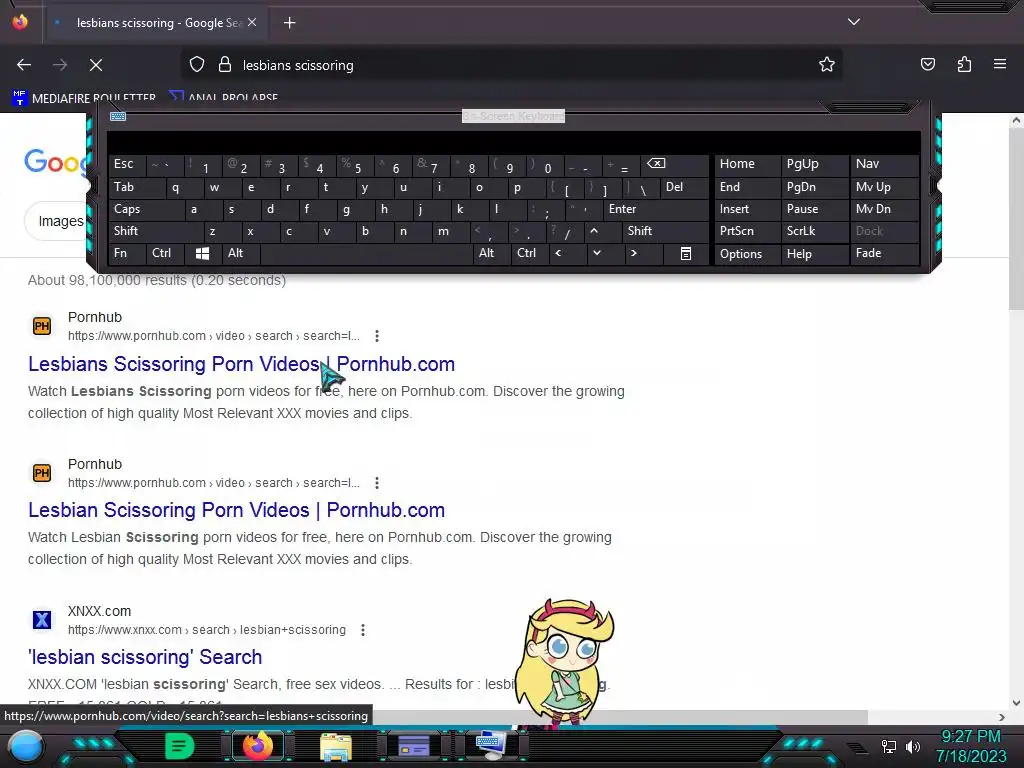Open a new tab with the plus button
This screenshot has height=768, width=1024.
click(289, 23)
